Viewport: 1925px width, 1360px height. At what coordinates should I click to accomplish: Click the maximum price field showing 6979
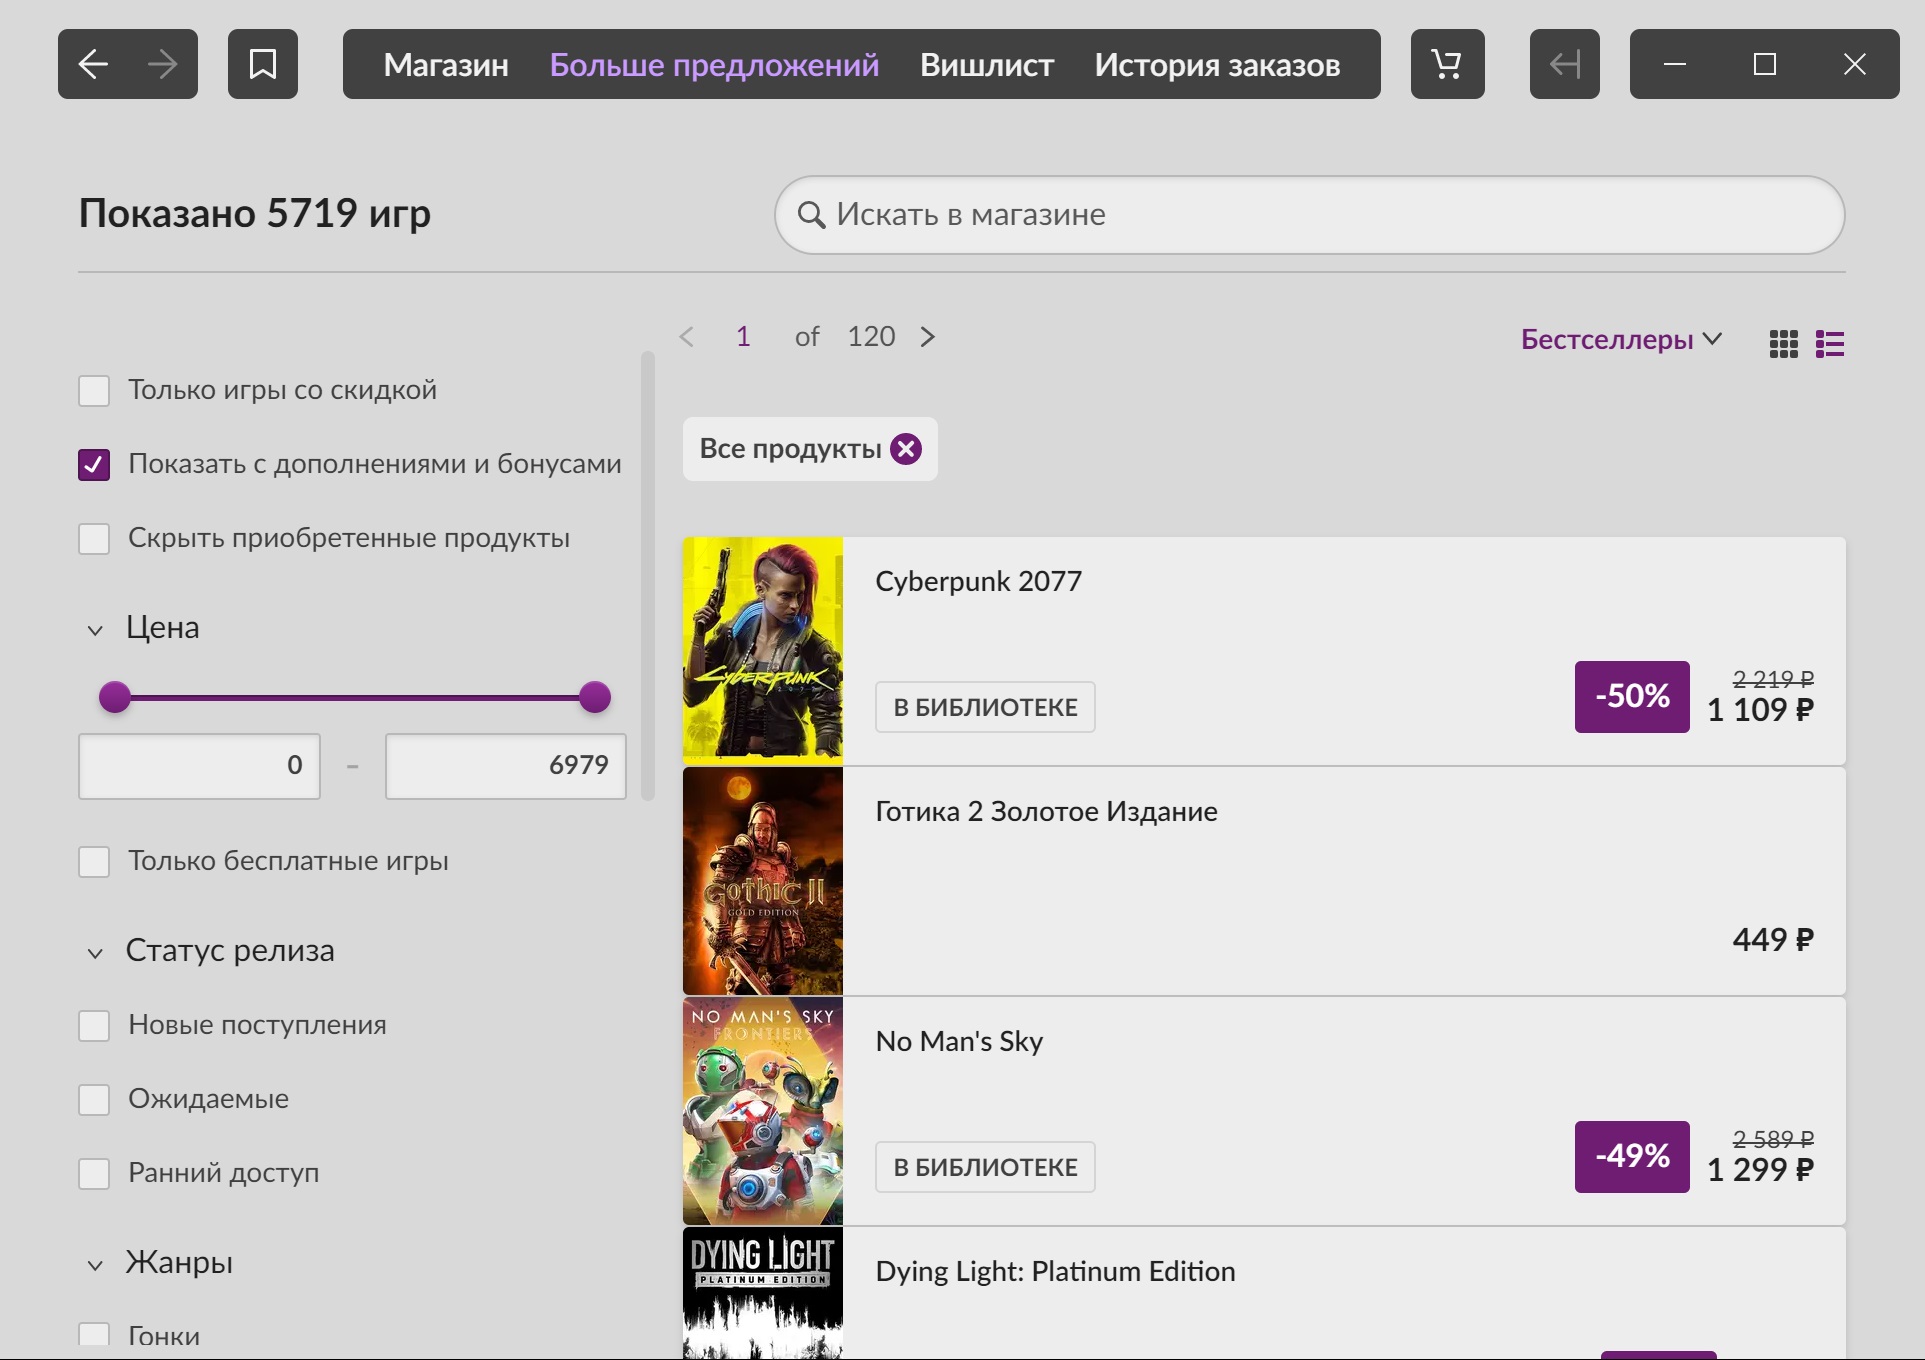(506, 766)
